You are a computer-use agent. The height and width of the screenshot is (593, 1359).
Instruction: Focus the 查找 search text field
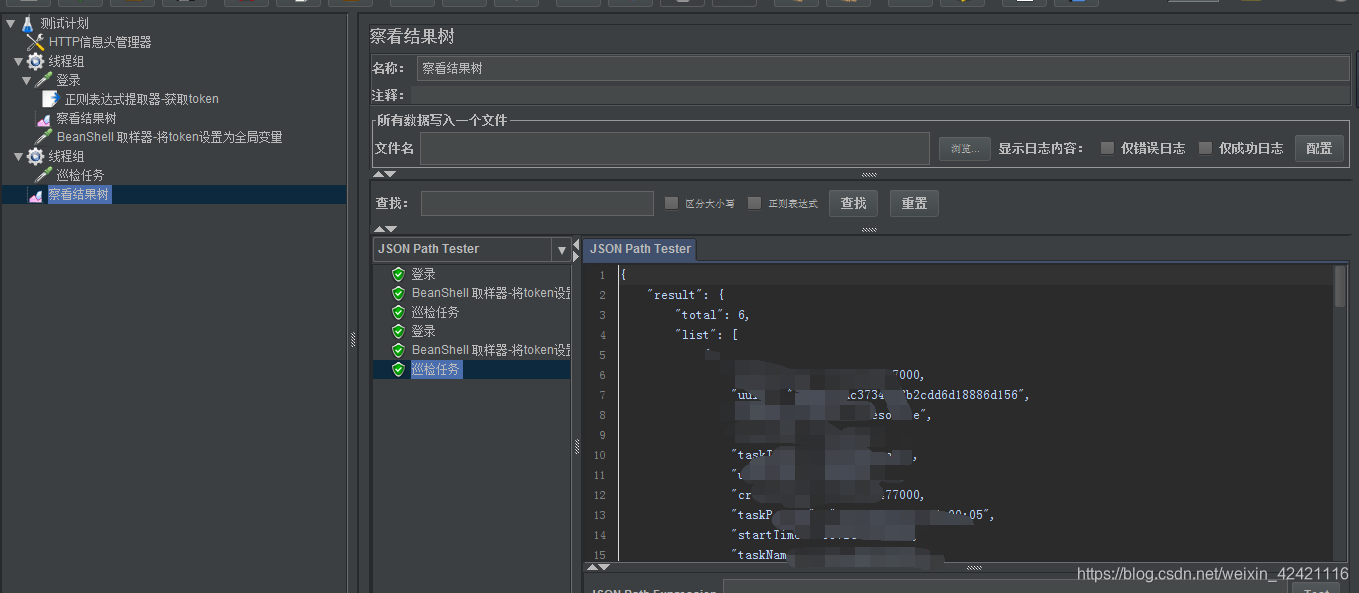click(537, 203)
